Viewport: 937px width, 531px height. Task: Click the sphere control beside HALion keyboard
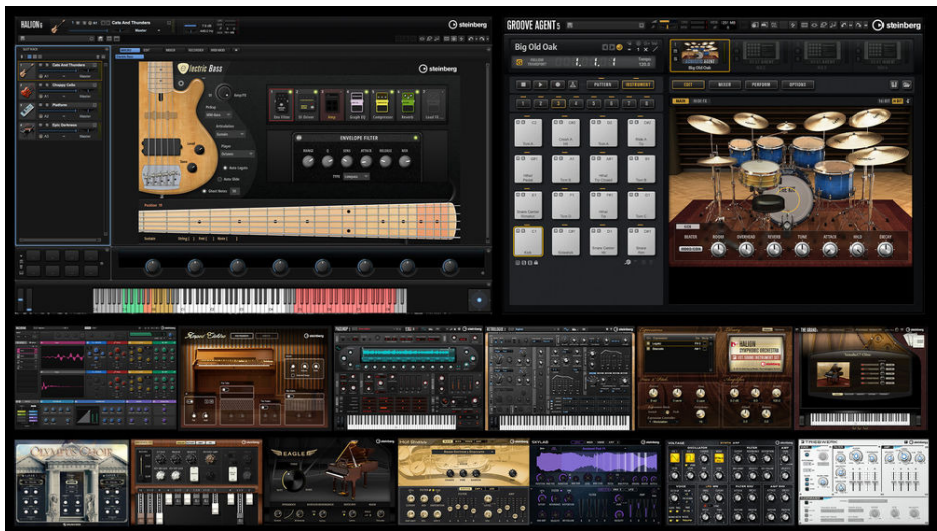click(479, 300)
